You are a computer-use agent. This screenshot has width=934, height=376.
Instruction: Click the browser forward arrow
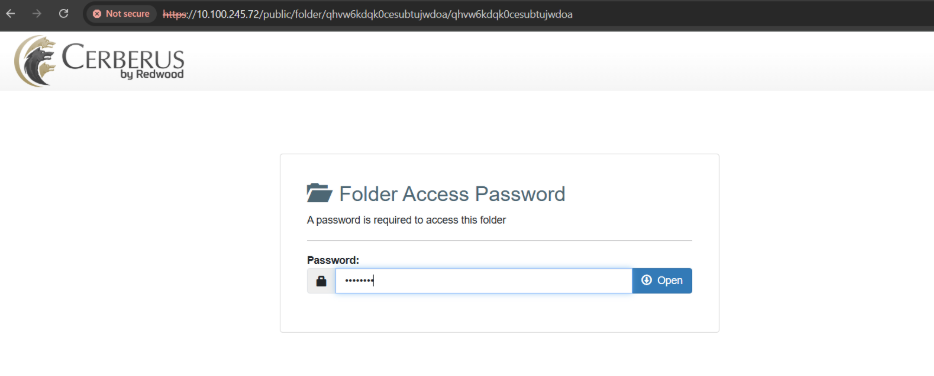[37, 14]
